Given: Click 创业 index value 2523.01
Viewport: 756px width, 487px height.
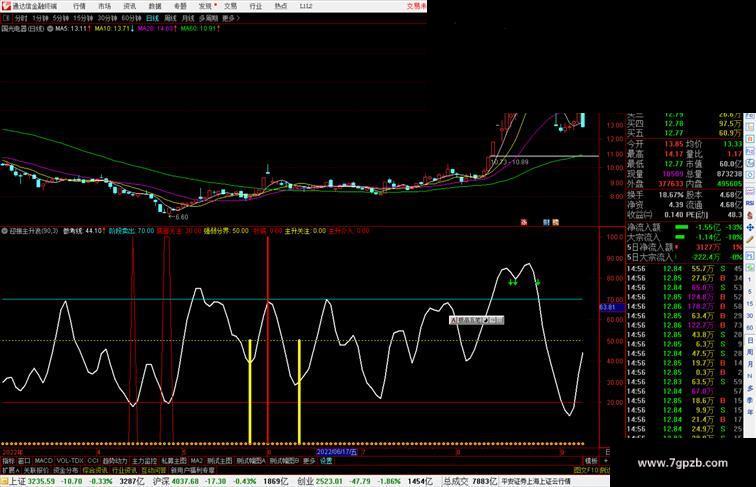Looking at the screenshot, I should [330, 481].
